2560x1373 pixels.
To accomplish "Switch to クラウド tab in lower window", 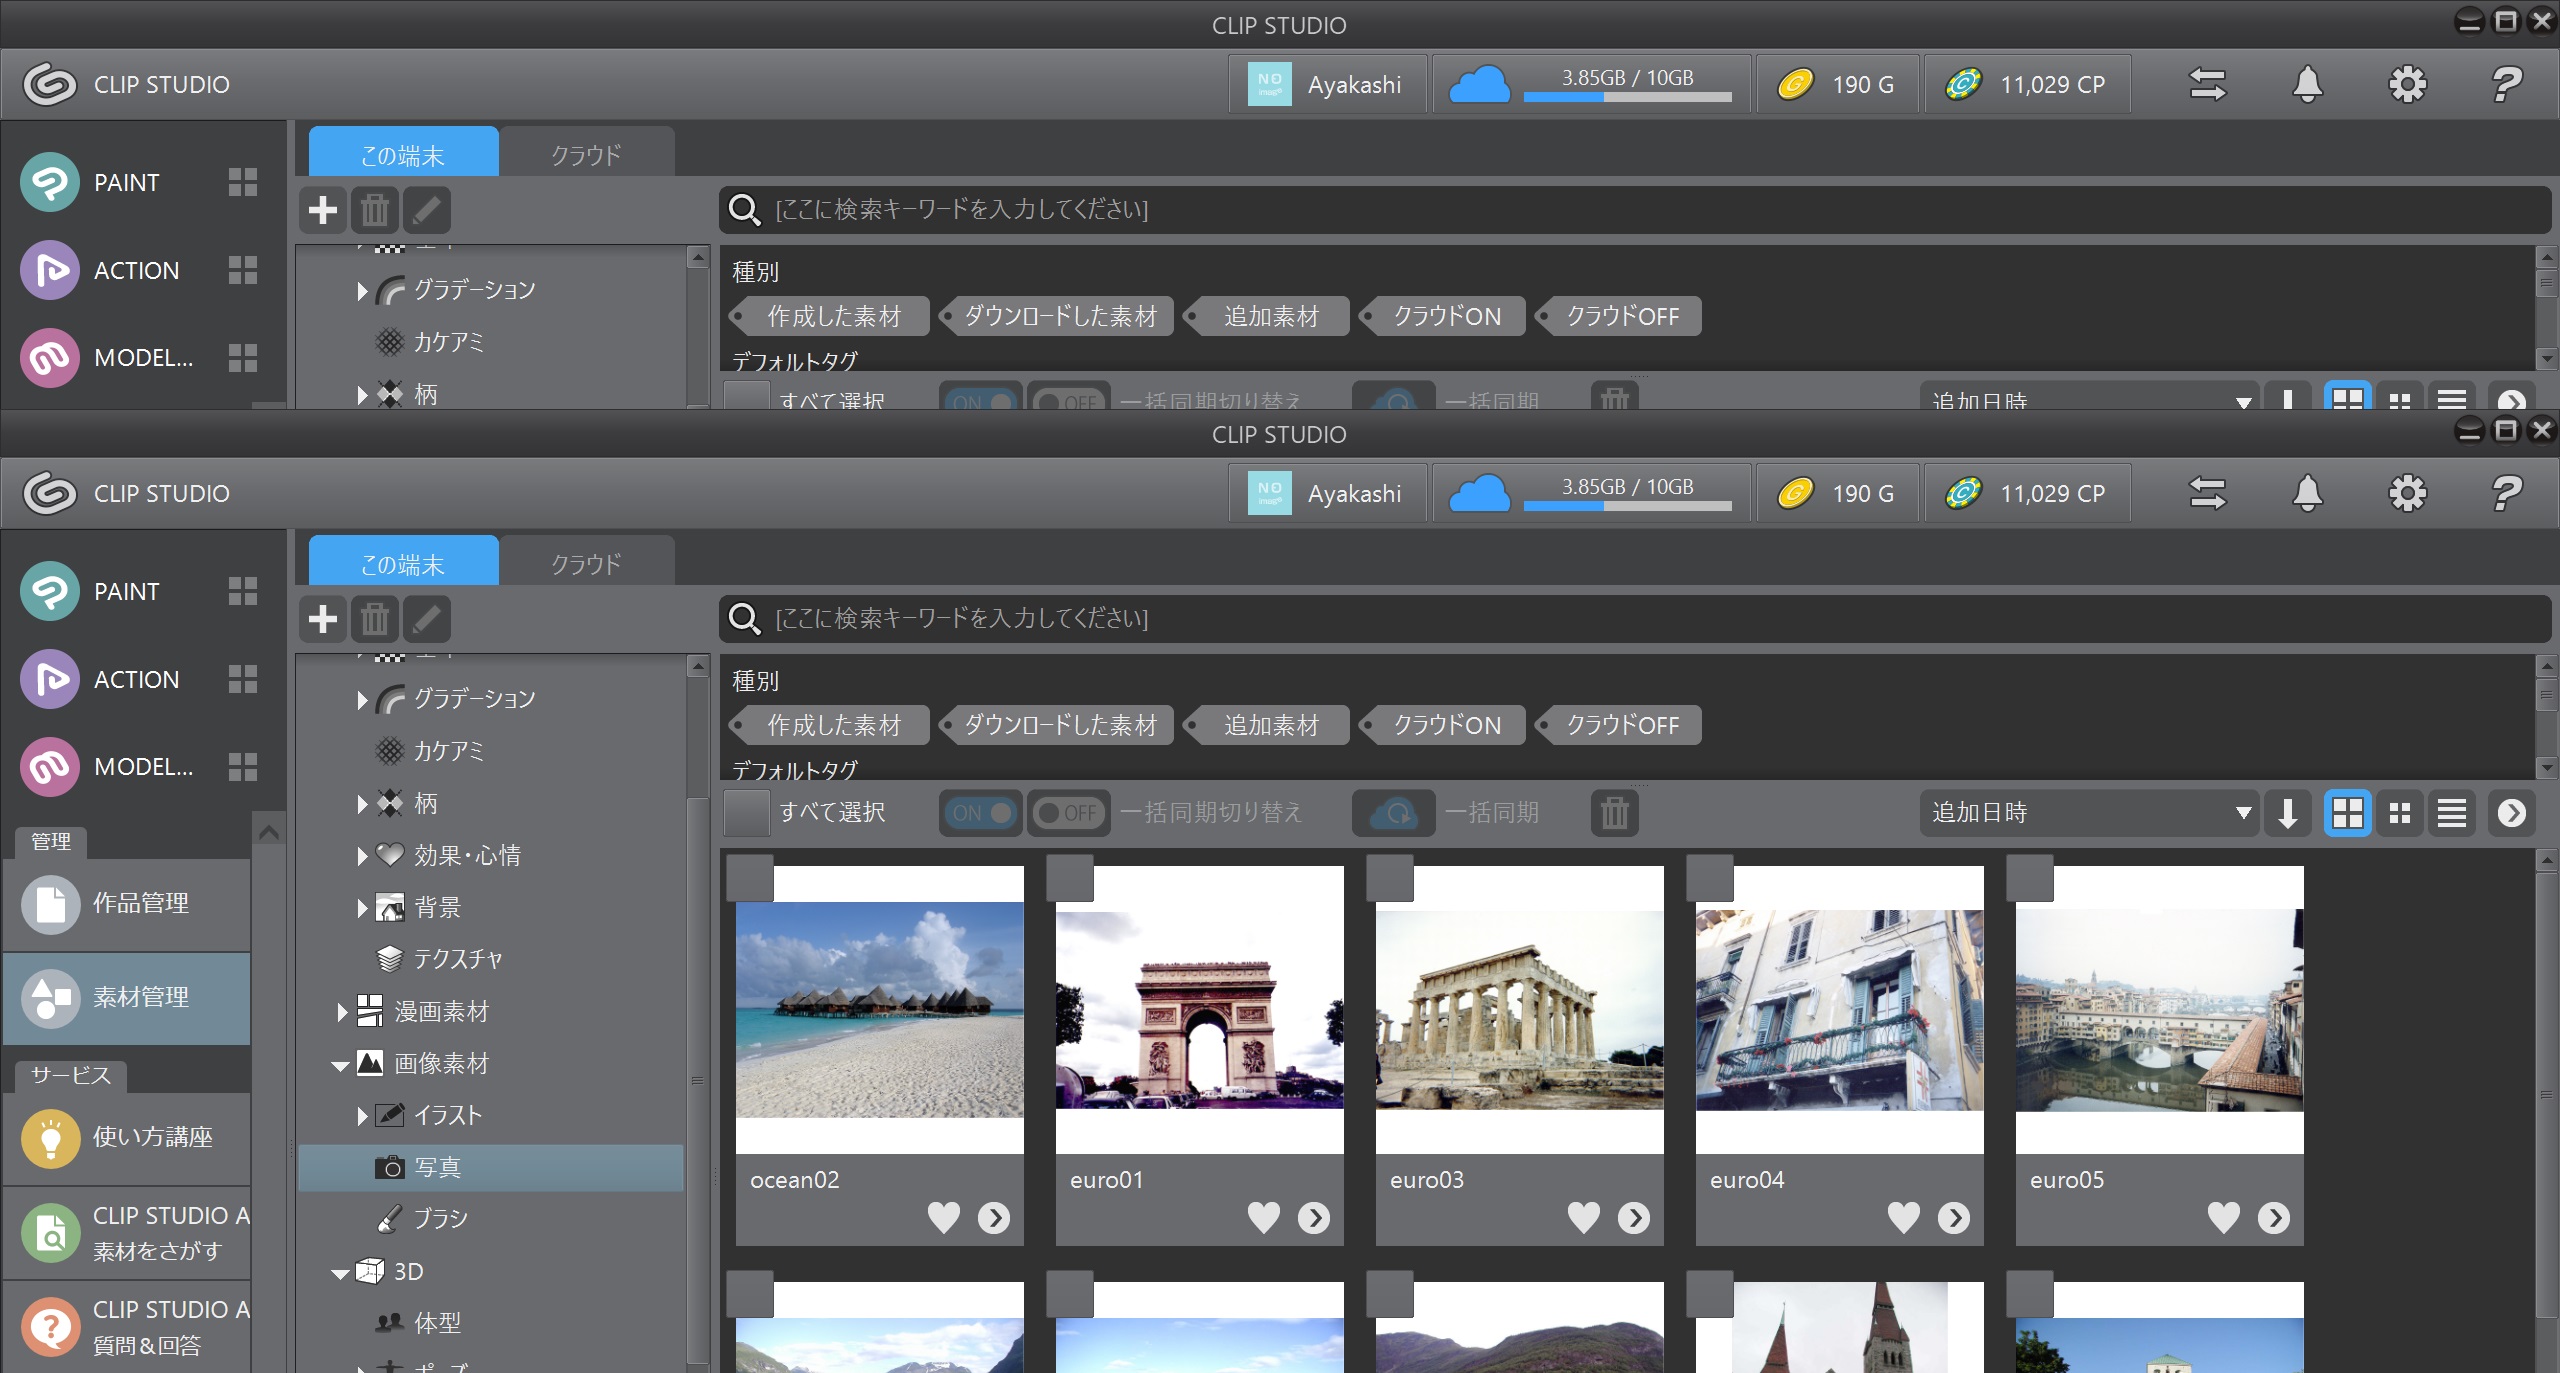I will 586,564.
